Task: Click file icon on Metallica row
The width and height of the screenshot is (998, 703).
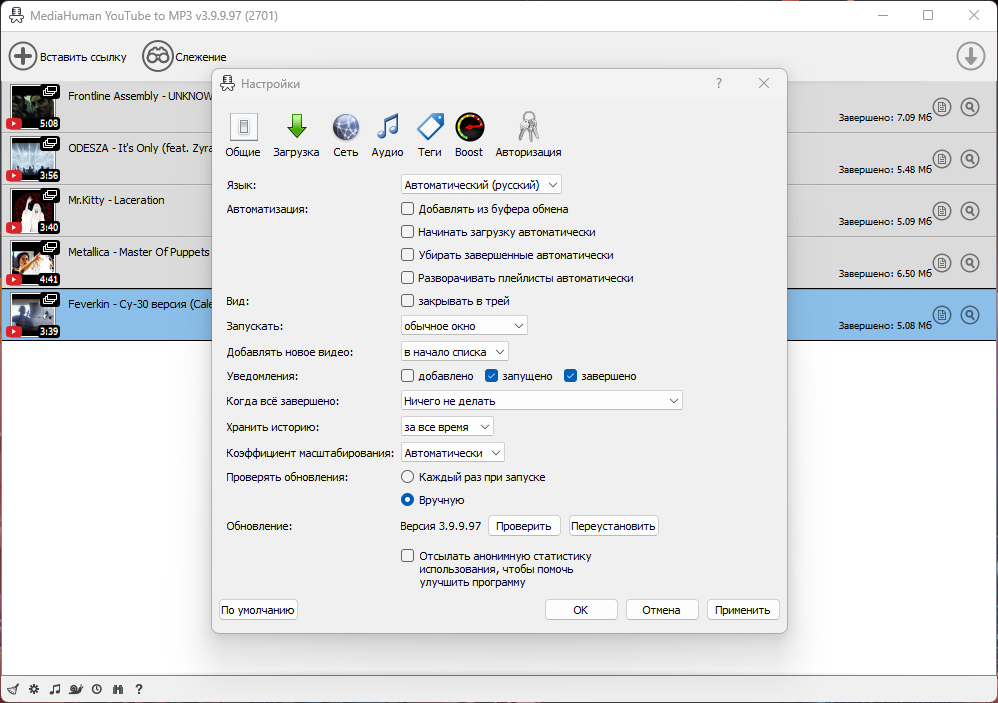Action: pyautogui.click(x=942, y=263)
